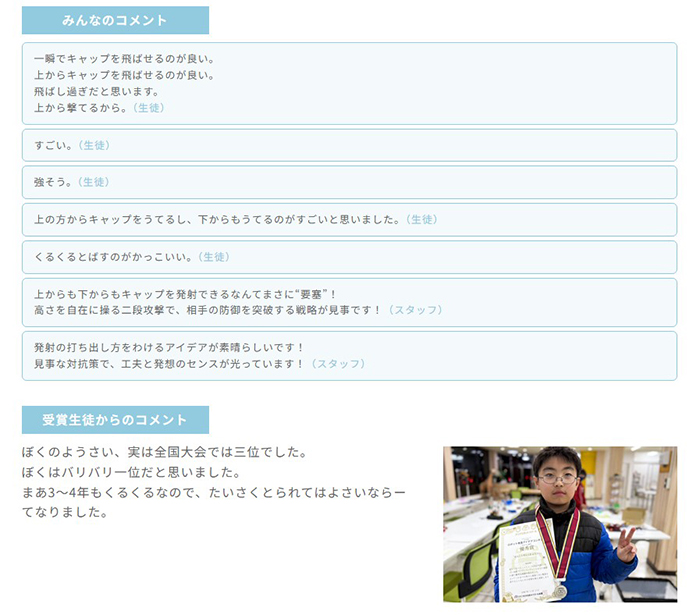Click the (生徒) label next to 強そう。
The image size is (700, 615).
[93, 182]
